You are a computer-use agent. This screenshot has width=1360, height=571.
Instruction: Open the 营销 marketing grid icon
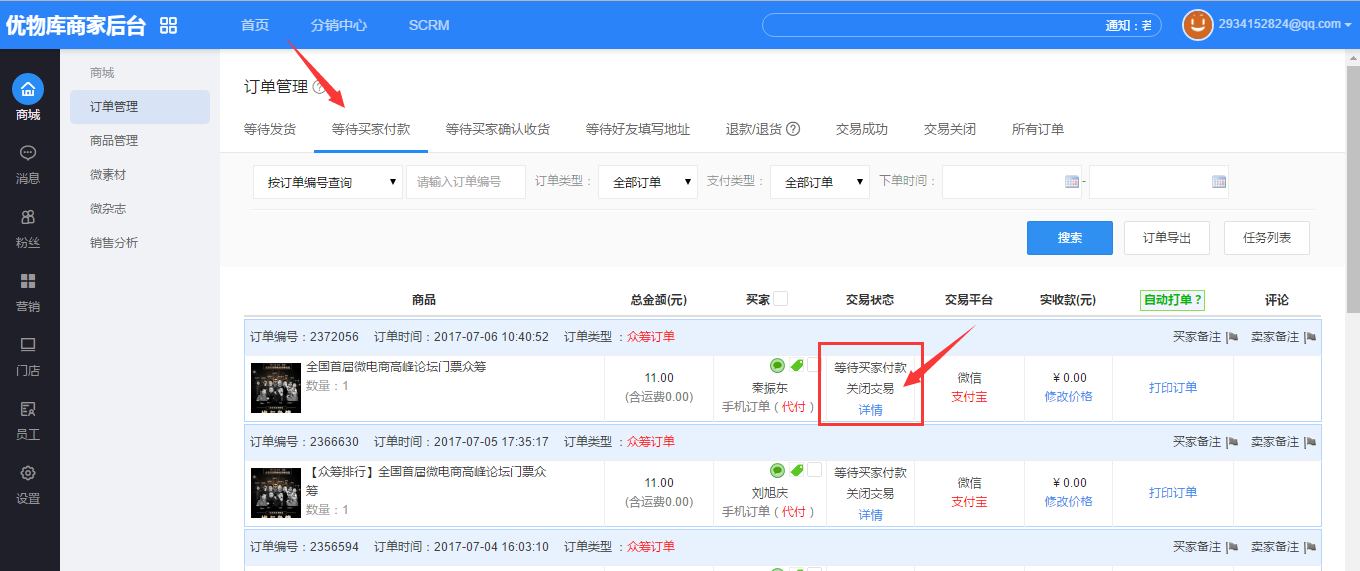[28, 281]
